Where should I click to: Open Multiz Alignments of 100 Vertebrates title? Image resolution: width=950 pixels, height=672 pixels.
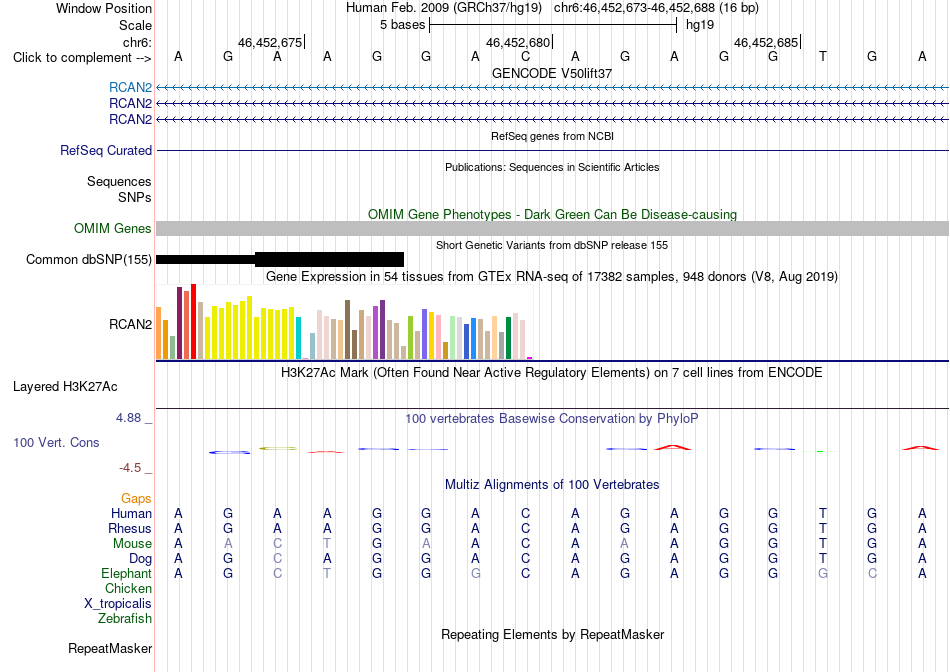click(x=552, y=485)
